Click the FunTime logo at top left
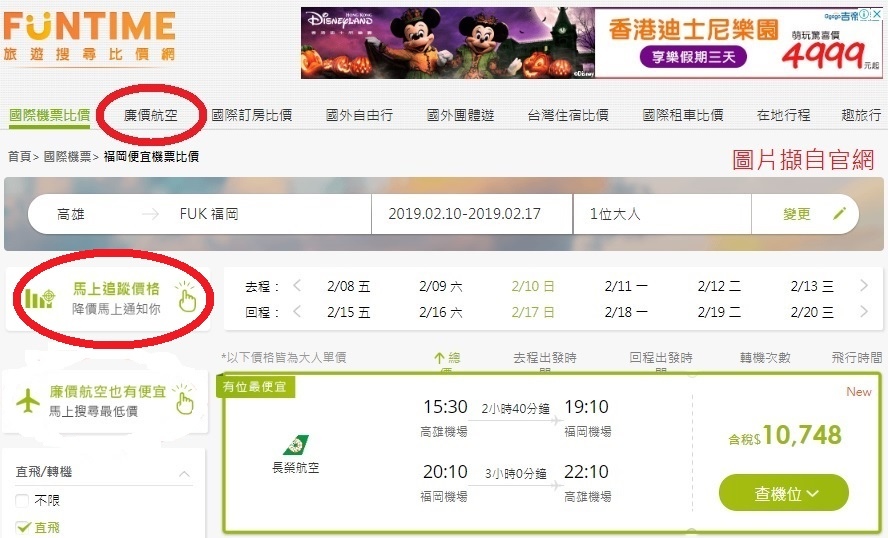Image resolution: width=888 pixels, height=538 pixels. [89, 36]
